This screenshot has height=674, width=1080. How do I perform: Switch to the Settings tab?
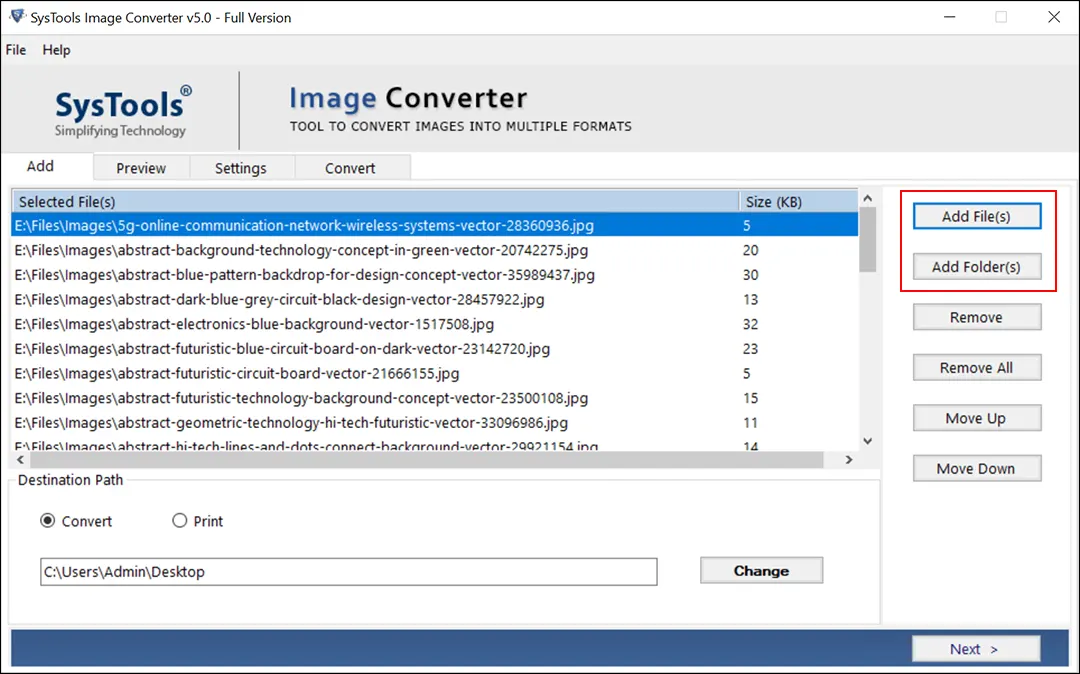[x=241, y=167]
